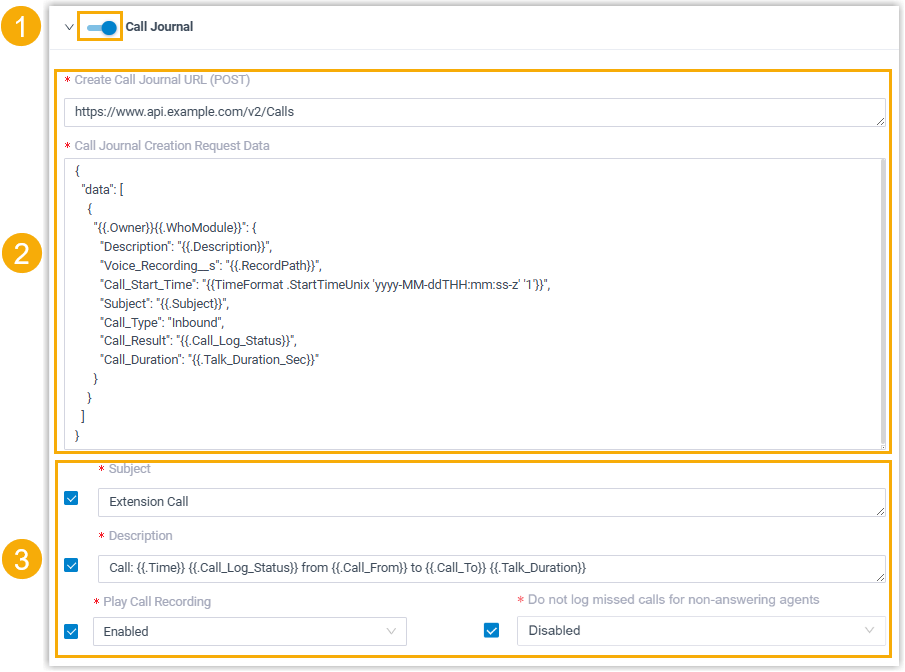Collapse the Call Journal section chevron
This screenshot has width=905, height=672.
[x=69, y=27]
